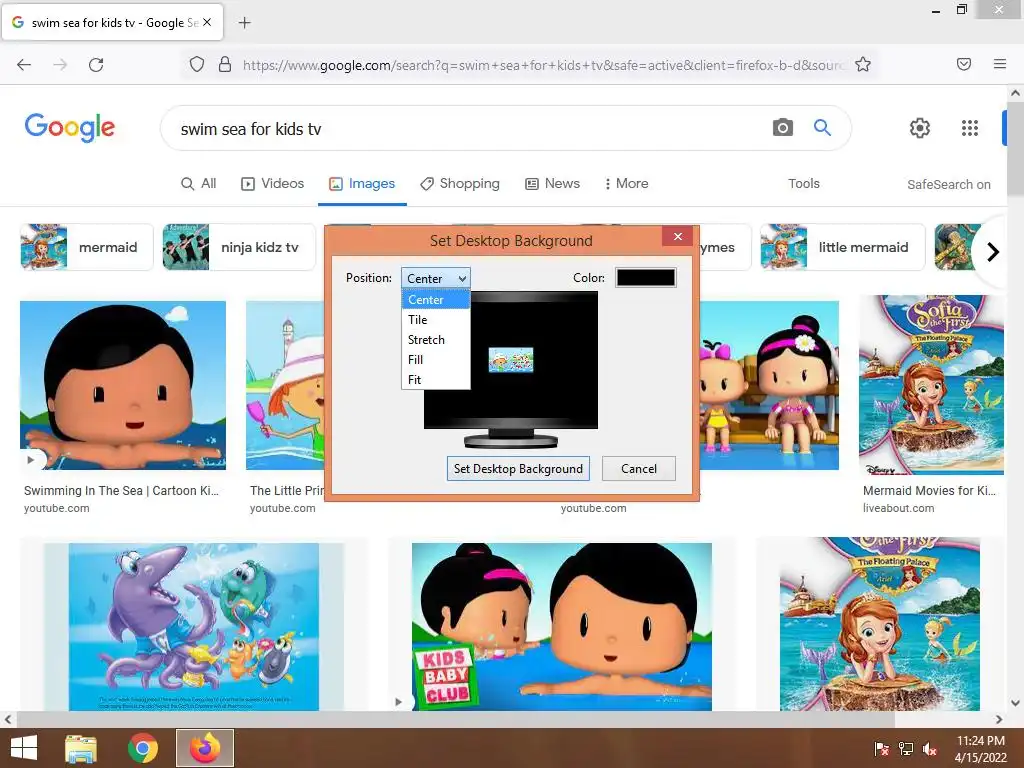Open the Position dropdown in dialog
The image size is (1024, 768).
(x=436, y=278)
